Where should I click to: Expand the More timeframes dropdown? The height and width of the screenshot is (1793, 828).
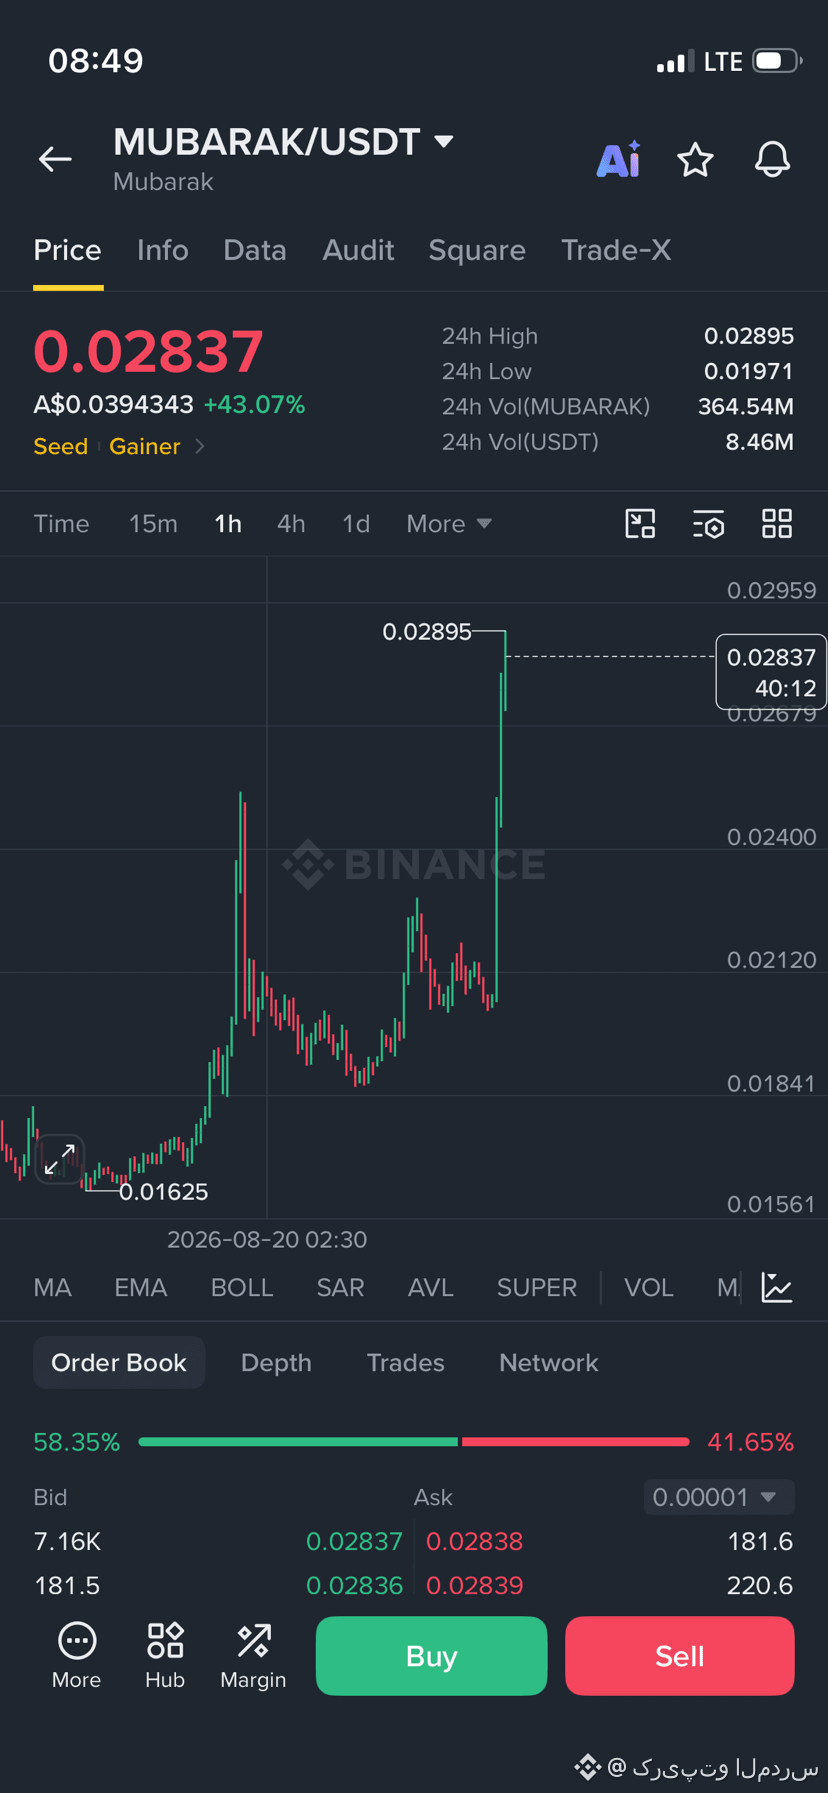pyautogui.click(x=448, y=524)
